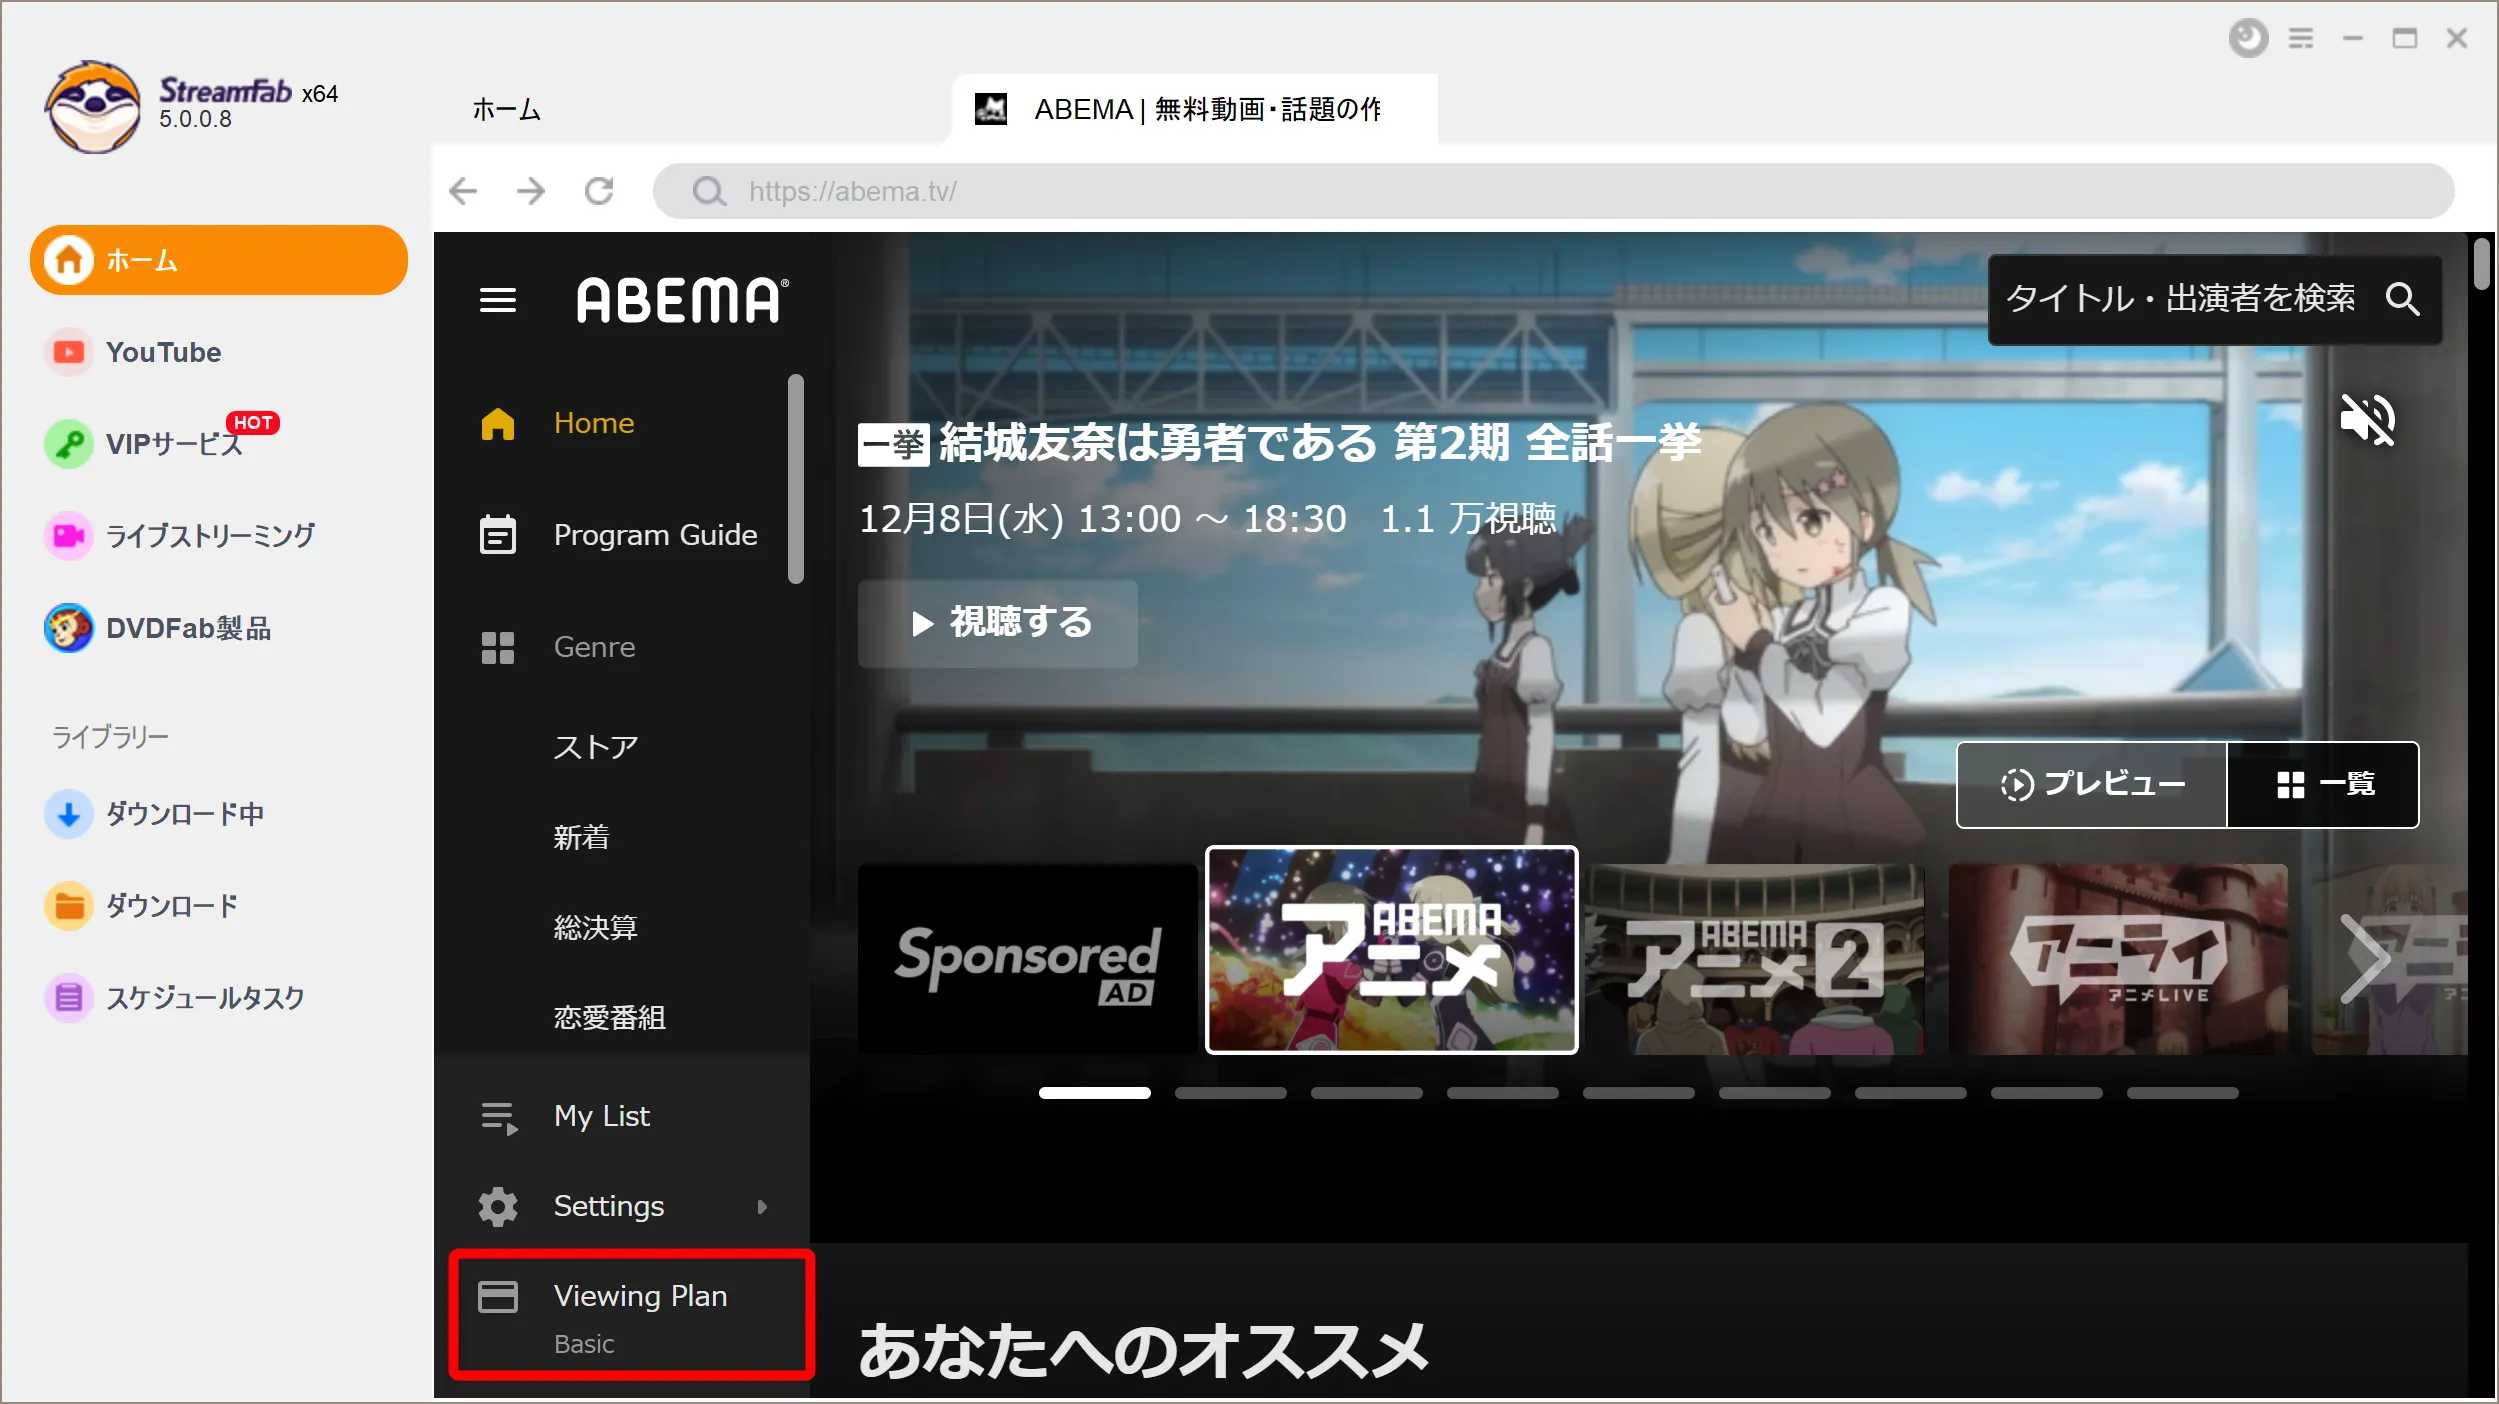
Task: Click the ABEMA search magnifier icon
Action: (x=2403, y=300)
